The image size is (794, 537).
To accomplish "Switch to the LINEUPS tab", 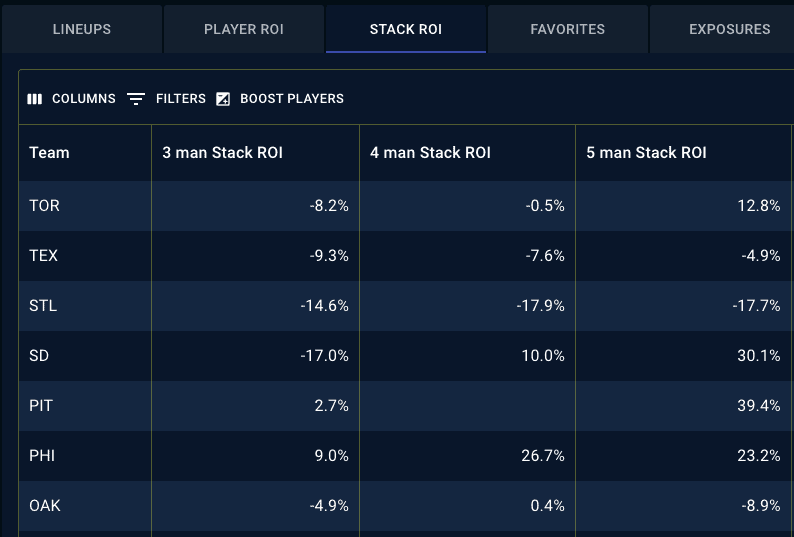I will point(82,29).
